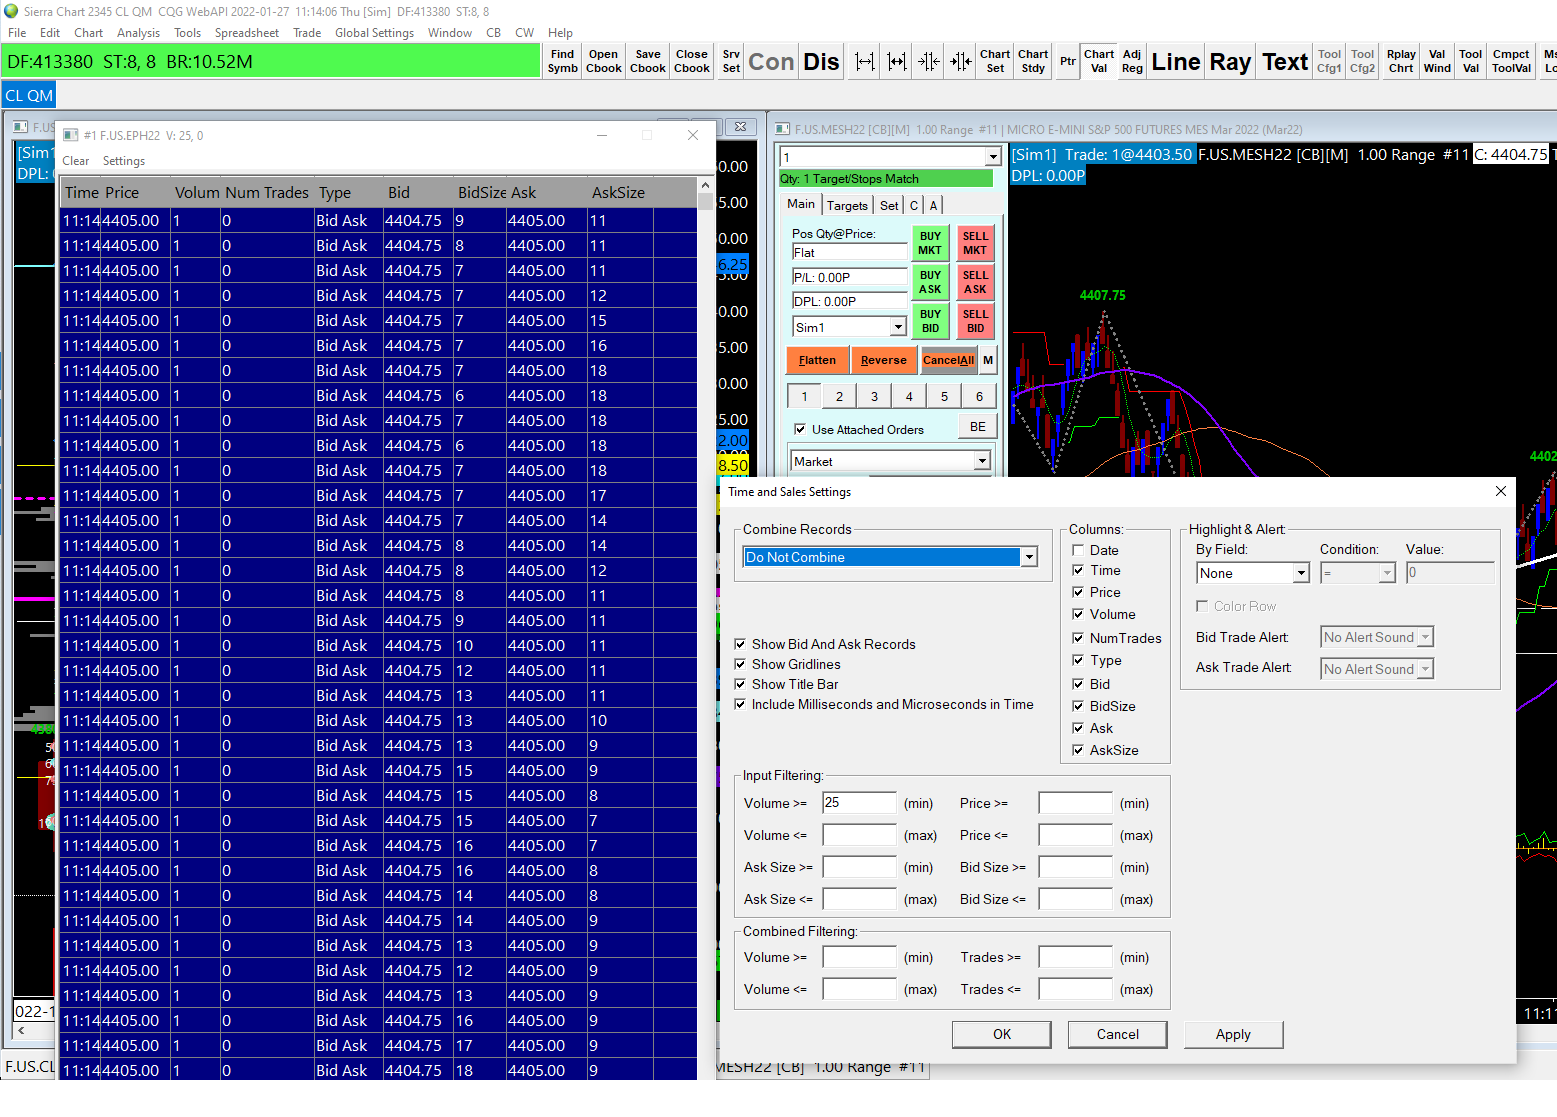Switch to the Targets tab
The height and width of the screenshot is (1117, 1557).
[847, 205]
